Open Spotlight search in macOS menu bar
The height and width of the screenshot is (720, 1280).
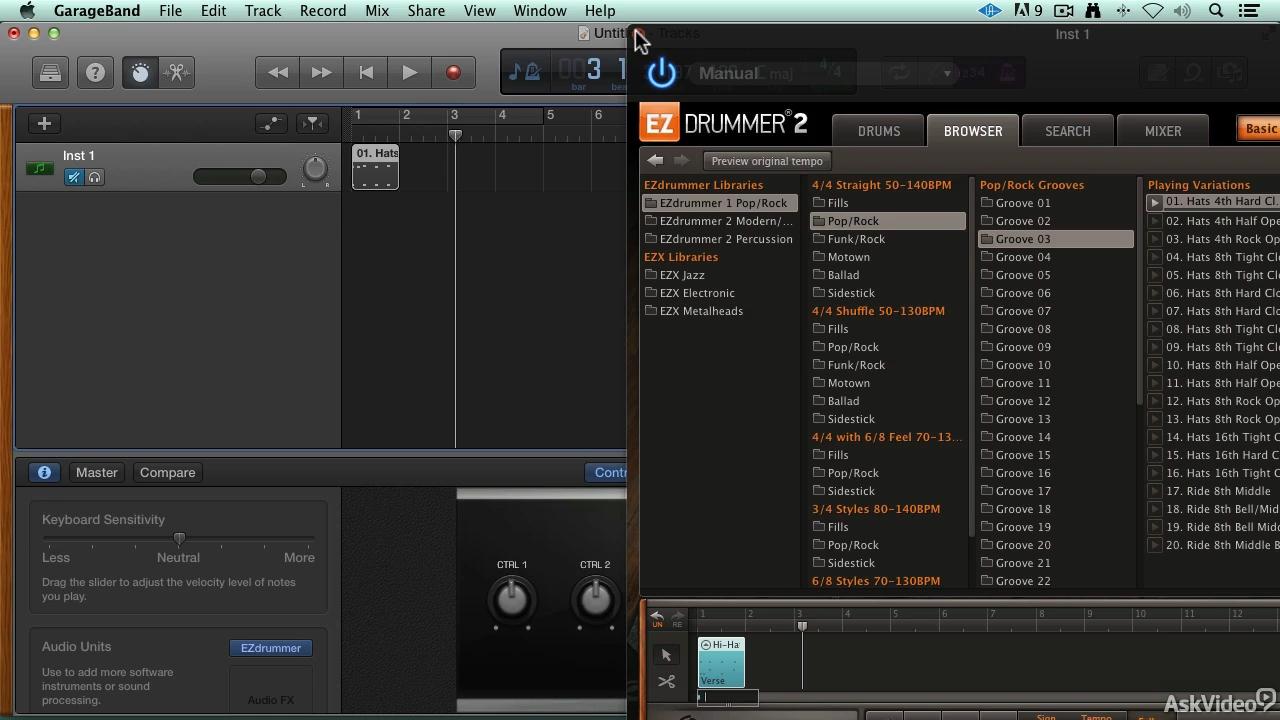pos(1216,11)
